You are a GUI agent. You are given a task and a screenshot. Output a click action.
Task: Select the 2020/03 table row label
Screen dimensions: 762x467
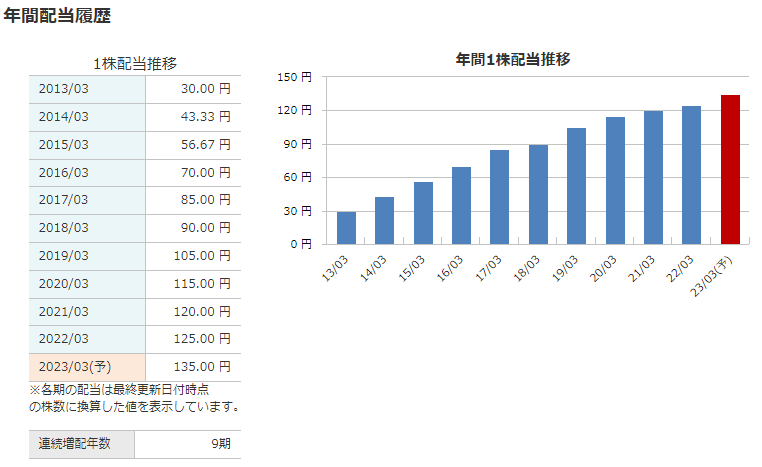pos(64,284)
